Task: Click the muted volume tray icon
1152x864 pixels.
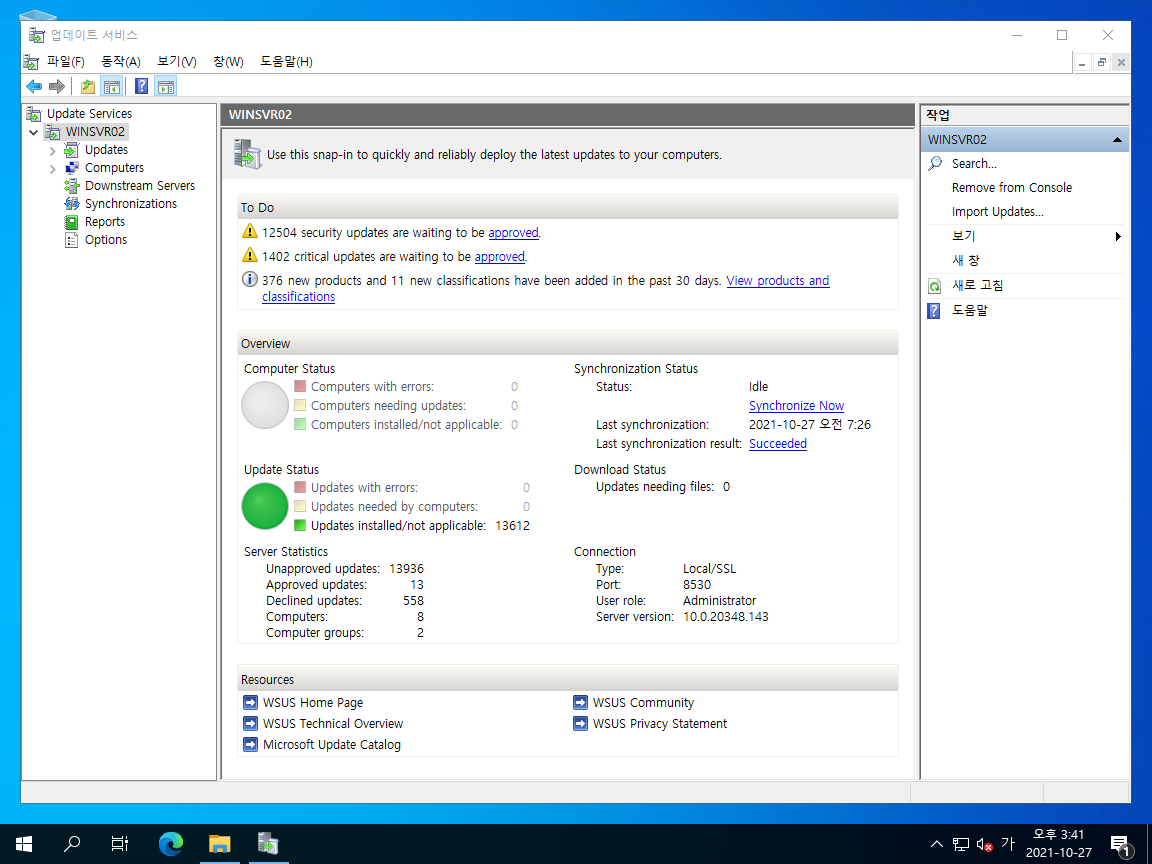Action: click(x=984, y=845)
